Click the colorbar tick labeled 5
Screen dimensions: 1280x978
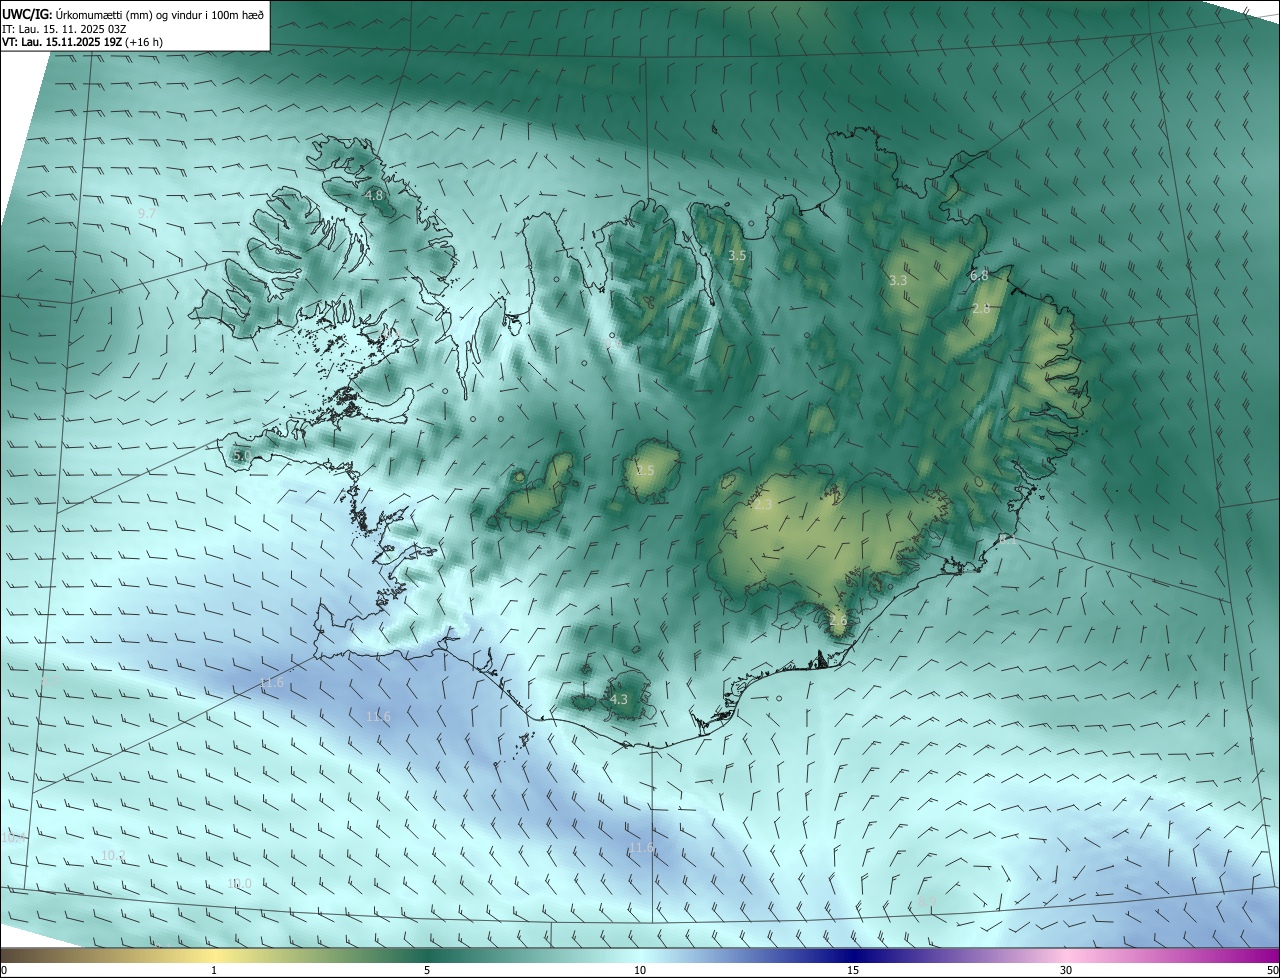pyautogui.click(x=427, y=971)
